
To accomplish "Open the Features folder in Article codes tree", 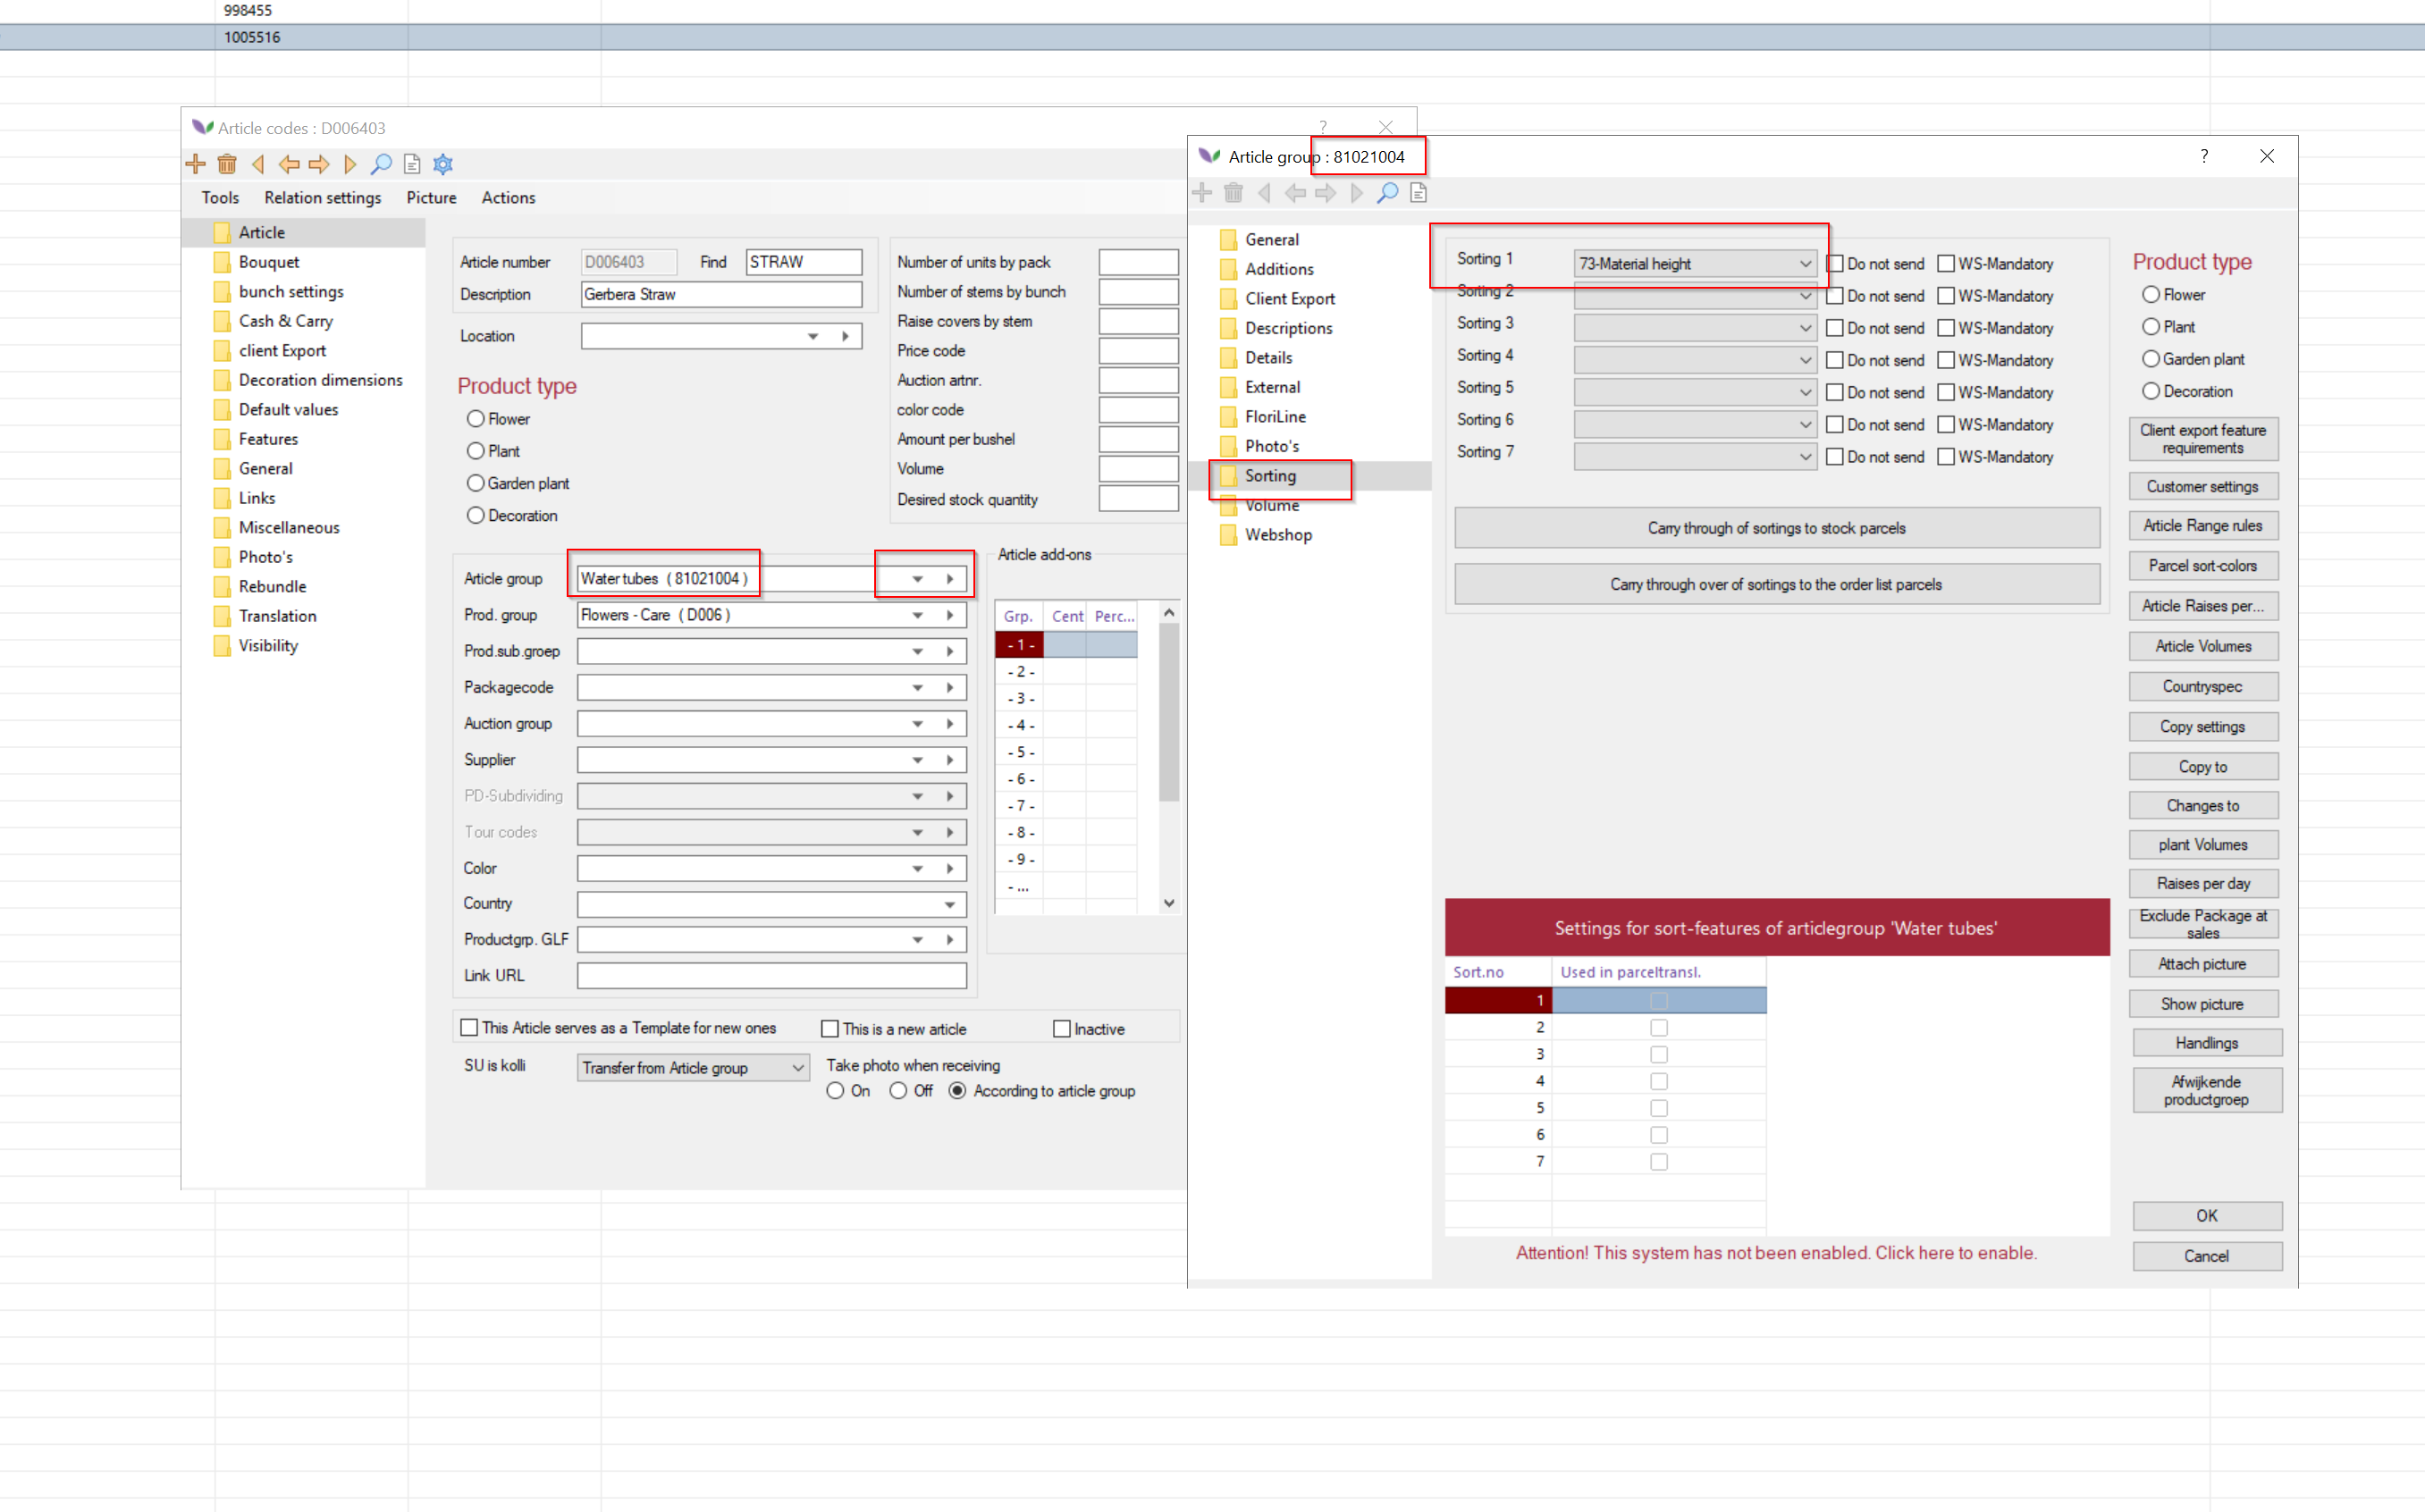I will pos(268,439).
